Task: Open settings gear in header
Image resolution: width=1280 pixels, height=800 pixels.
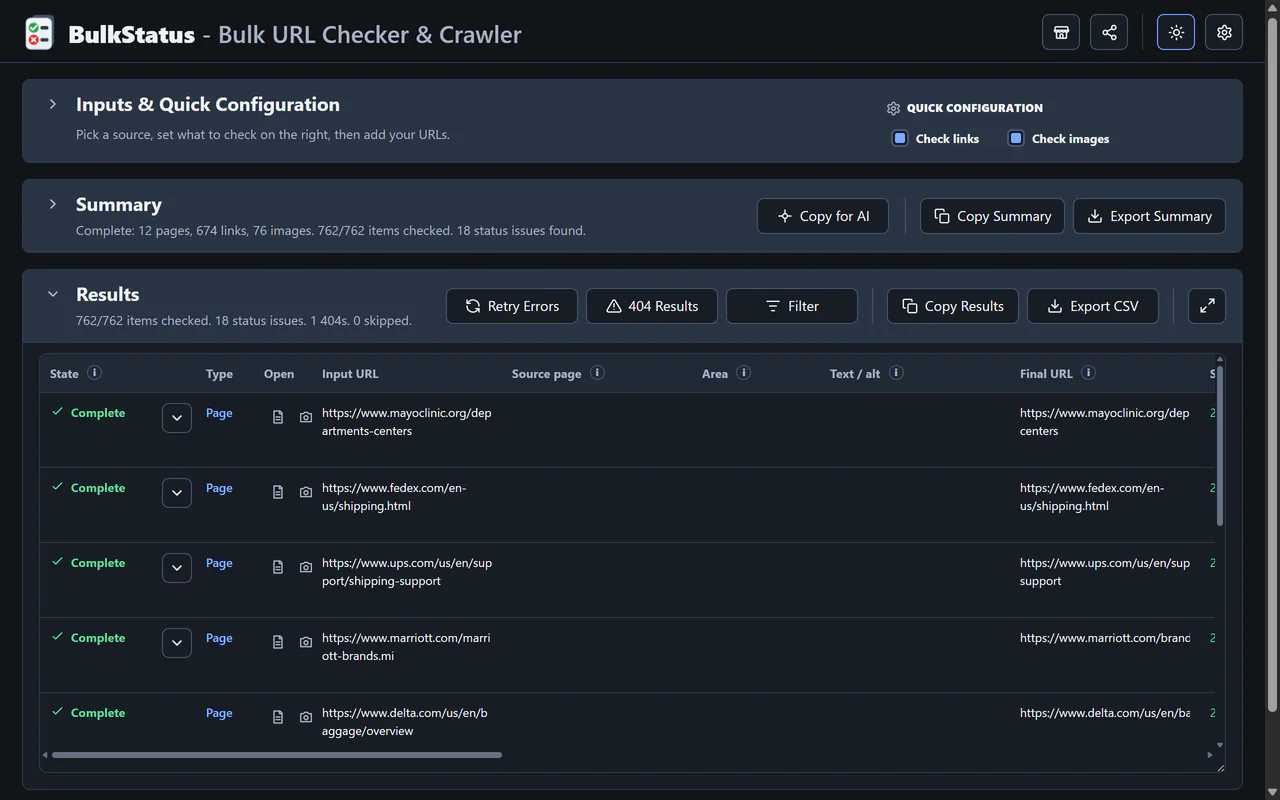Action: click(1224, 33)
